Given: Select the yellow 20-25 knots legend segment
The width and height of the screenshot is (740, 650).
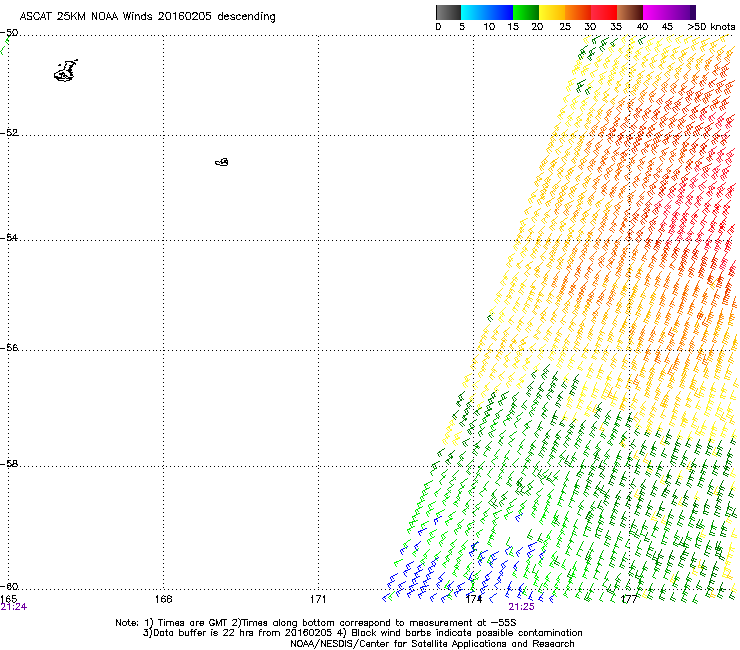Looking at the screenshot, I should (552, 12).
